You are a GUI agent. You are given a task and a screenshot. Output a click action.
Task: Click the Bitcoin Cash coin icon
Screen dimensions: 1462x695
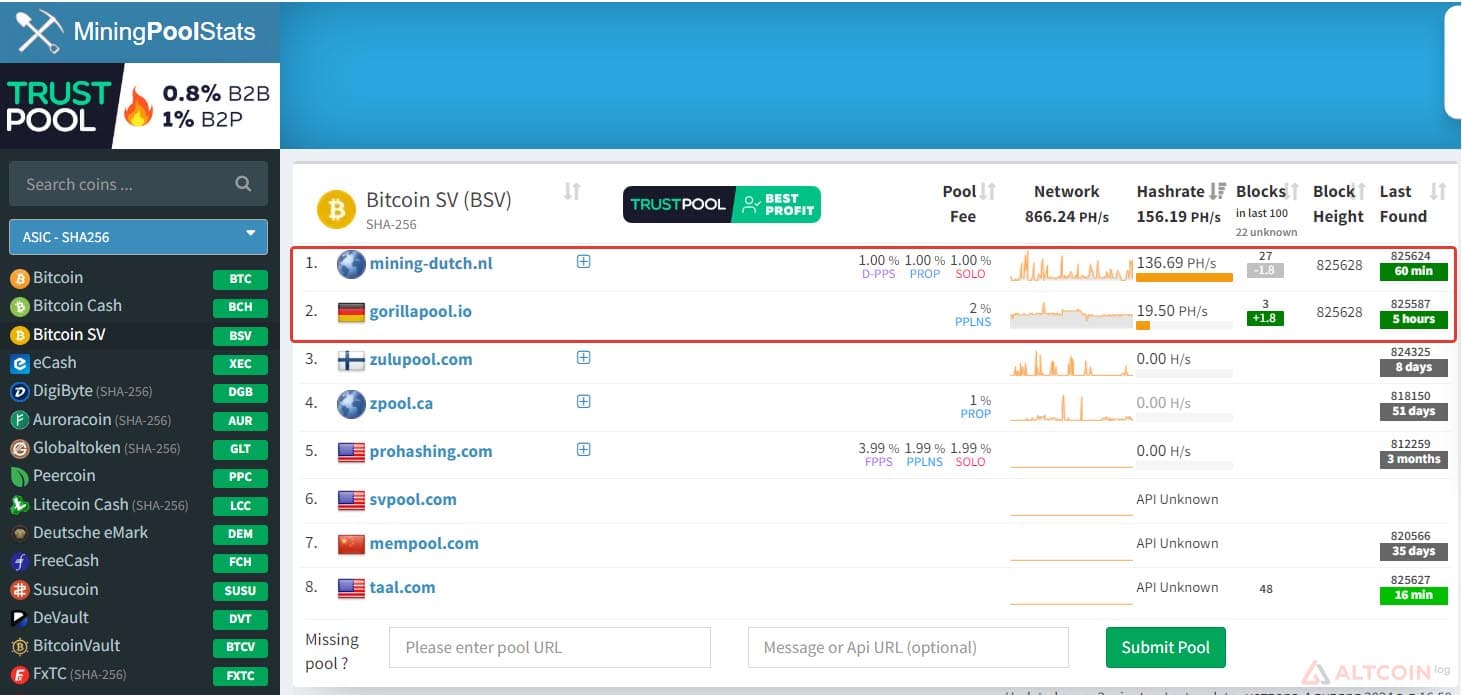pos(19,306)
